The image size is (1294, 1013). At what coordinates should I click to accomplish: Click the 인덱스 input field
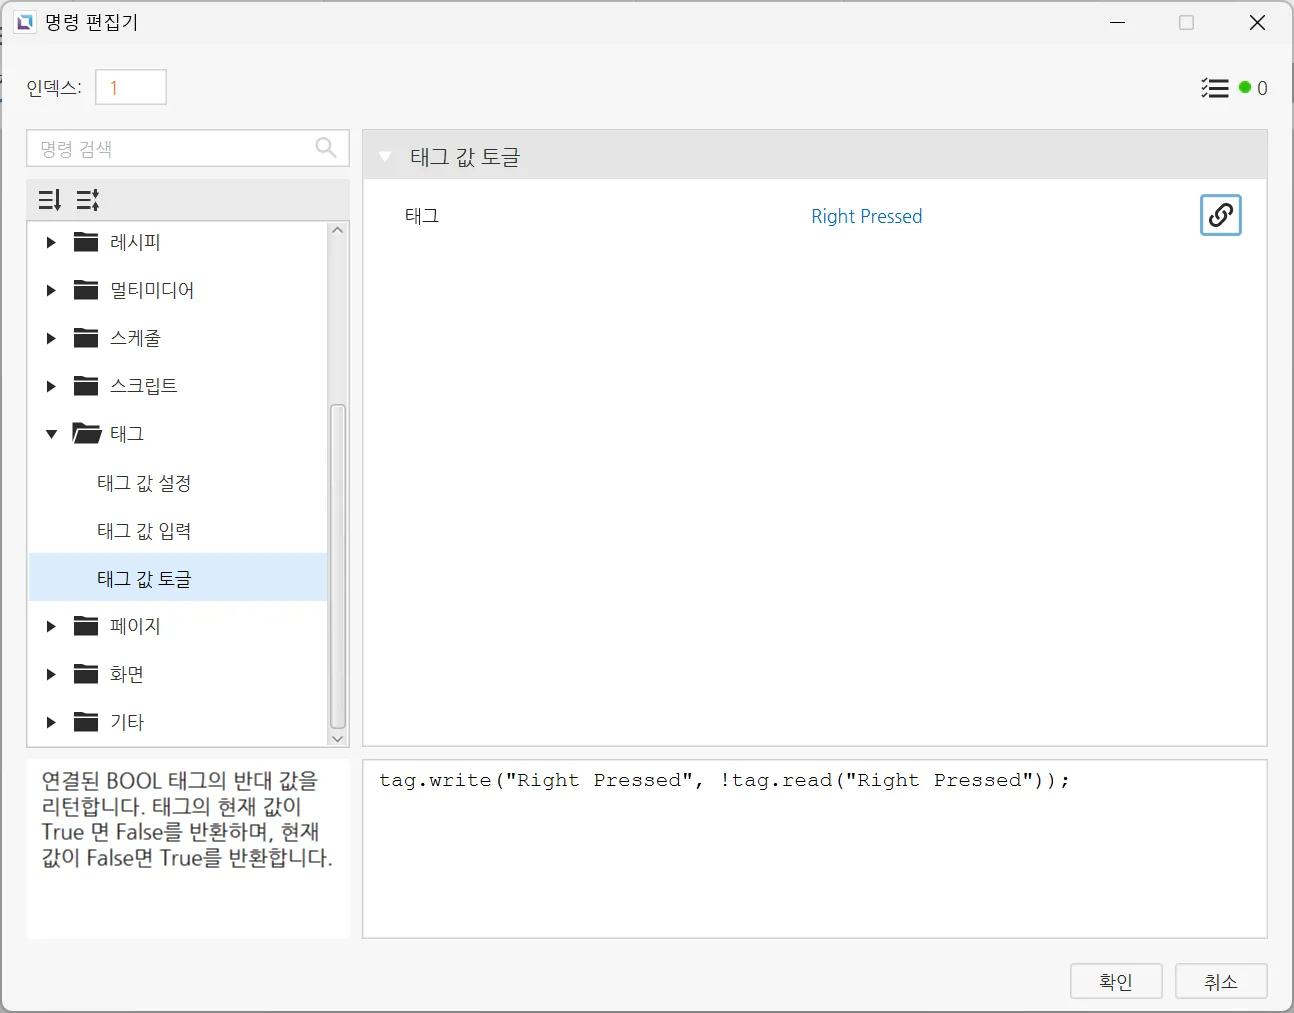(131, 88)
